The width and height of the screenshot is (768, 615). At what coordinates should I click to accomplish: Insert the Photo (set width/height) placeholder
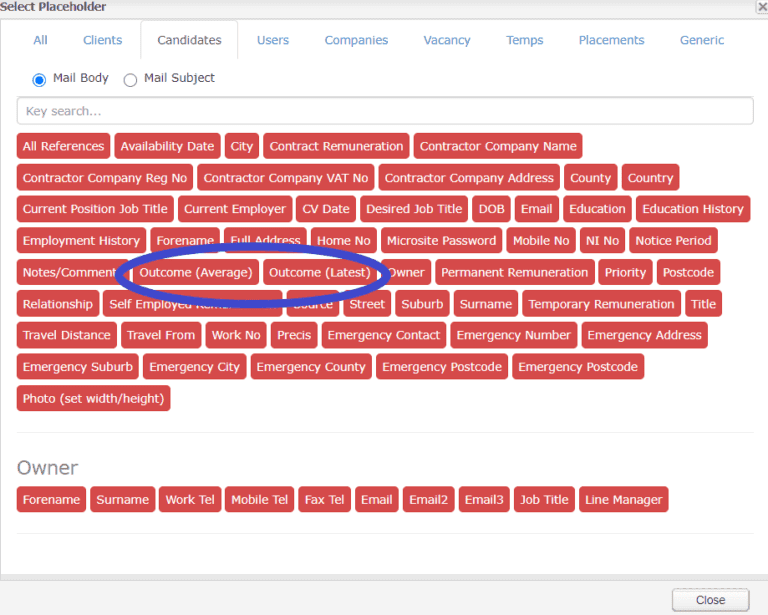[93, 398]
